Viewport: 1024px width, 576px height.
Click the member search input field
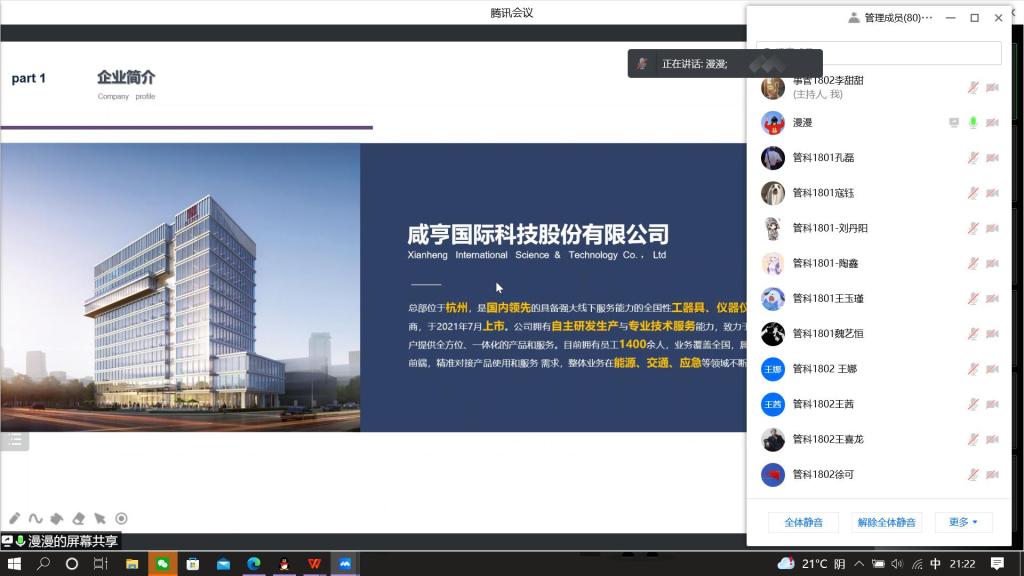pos(880,53)
